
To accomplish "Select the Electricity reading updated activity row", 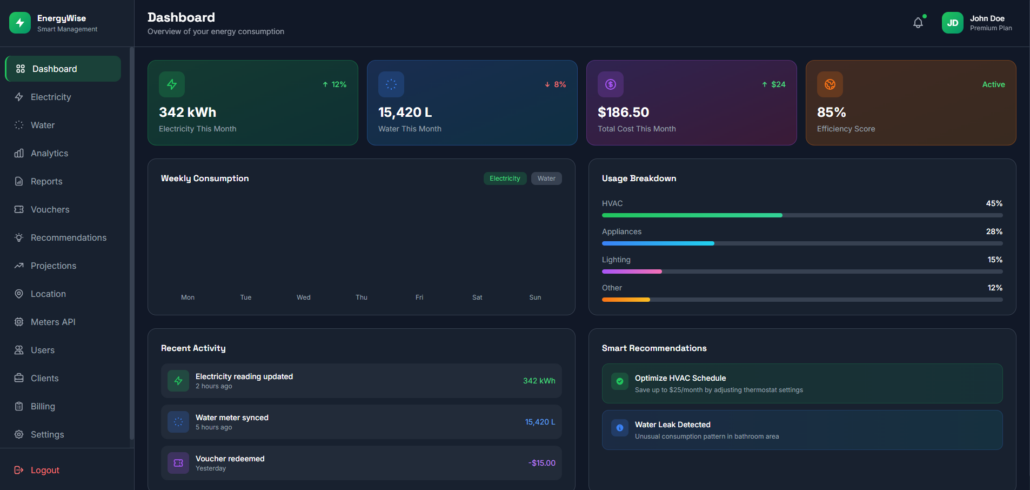I will pyautogui.click(x=361, y=381).
